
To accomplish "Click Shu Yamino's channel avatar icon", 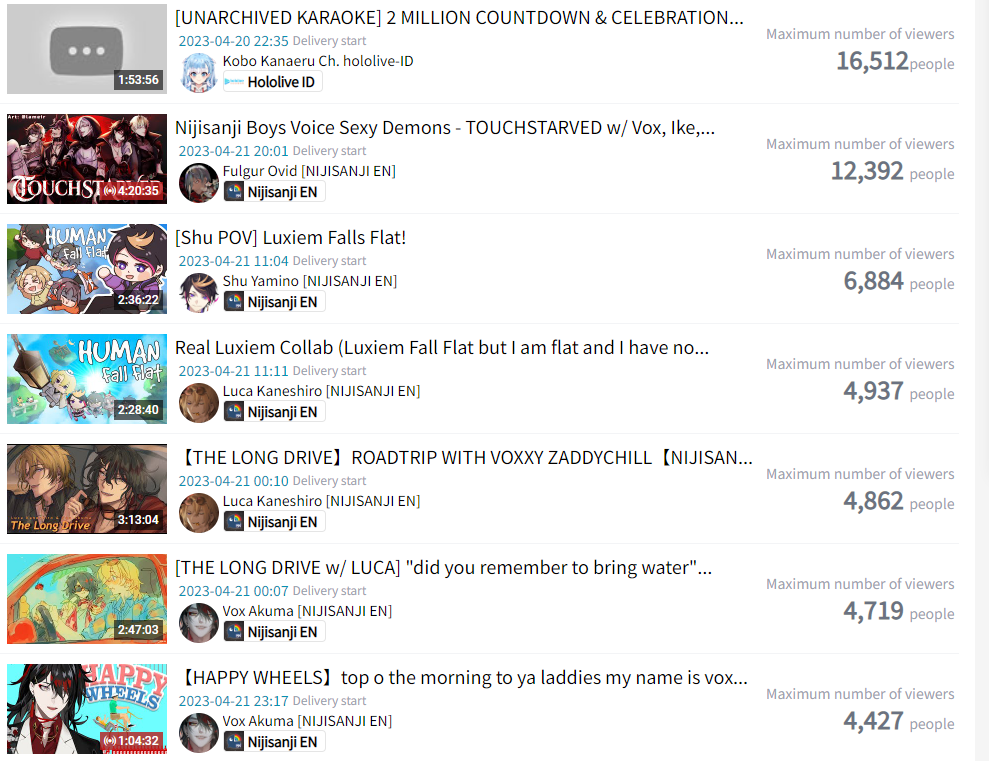I will pos(199,293).
